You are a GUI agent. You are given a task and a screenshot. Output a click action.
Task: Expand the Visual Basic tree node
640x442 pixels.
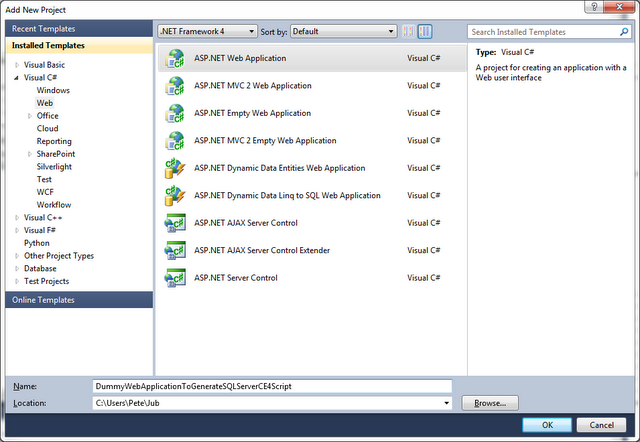(x=17, y=65)
